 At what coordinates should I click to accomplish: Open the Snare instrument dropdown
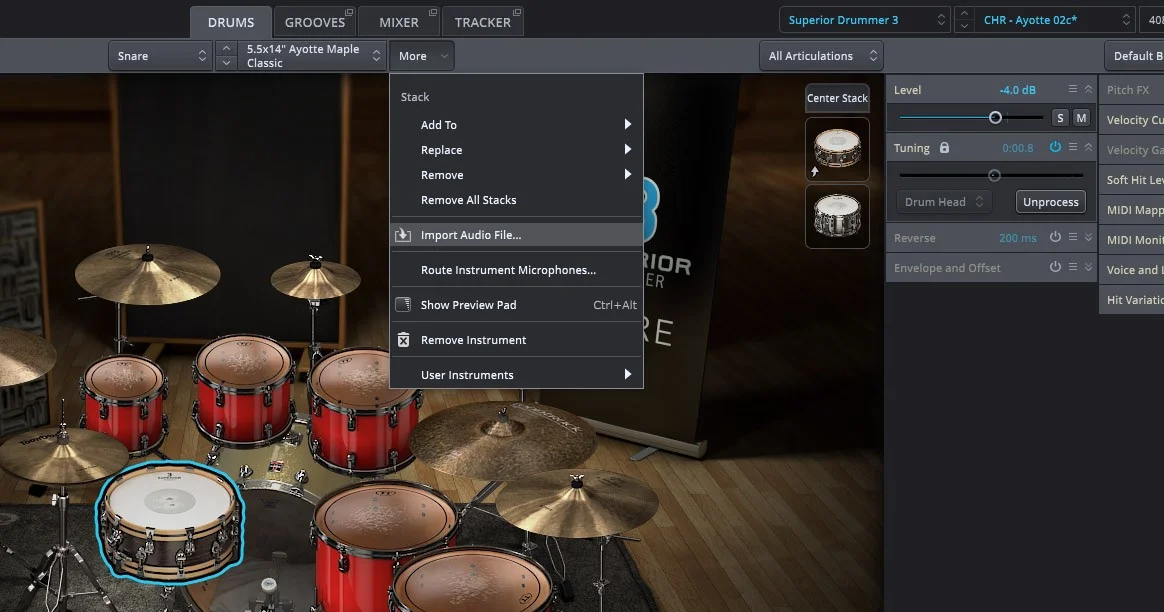160,56
